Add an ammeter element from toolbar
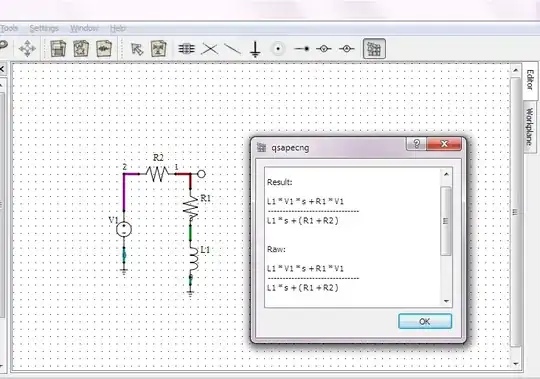540x379 pixels. point(346,49)
